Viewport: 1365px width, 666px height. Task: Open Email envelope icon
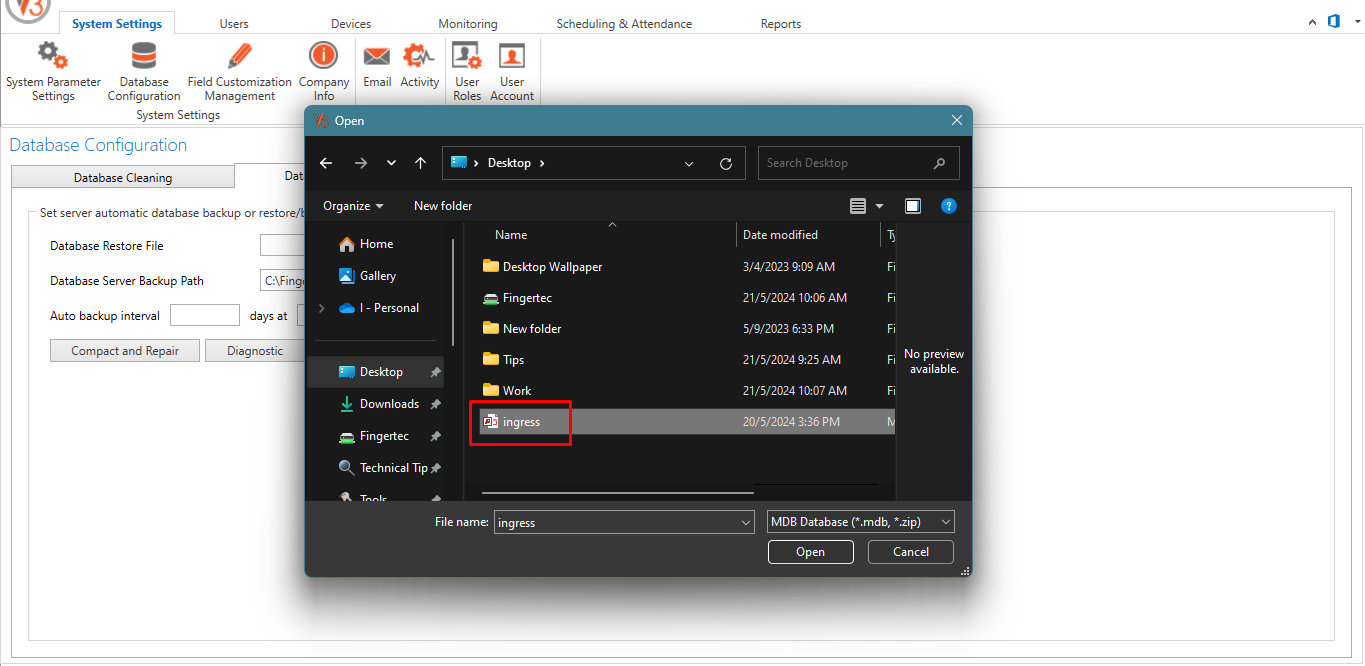pos(377,55)
